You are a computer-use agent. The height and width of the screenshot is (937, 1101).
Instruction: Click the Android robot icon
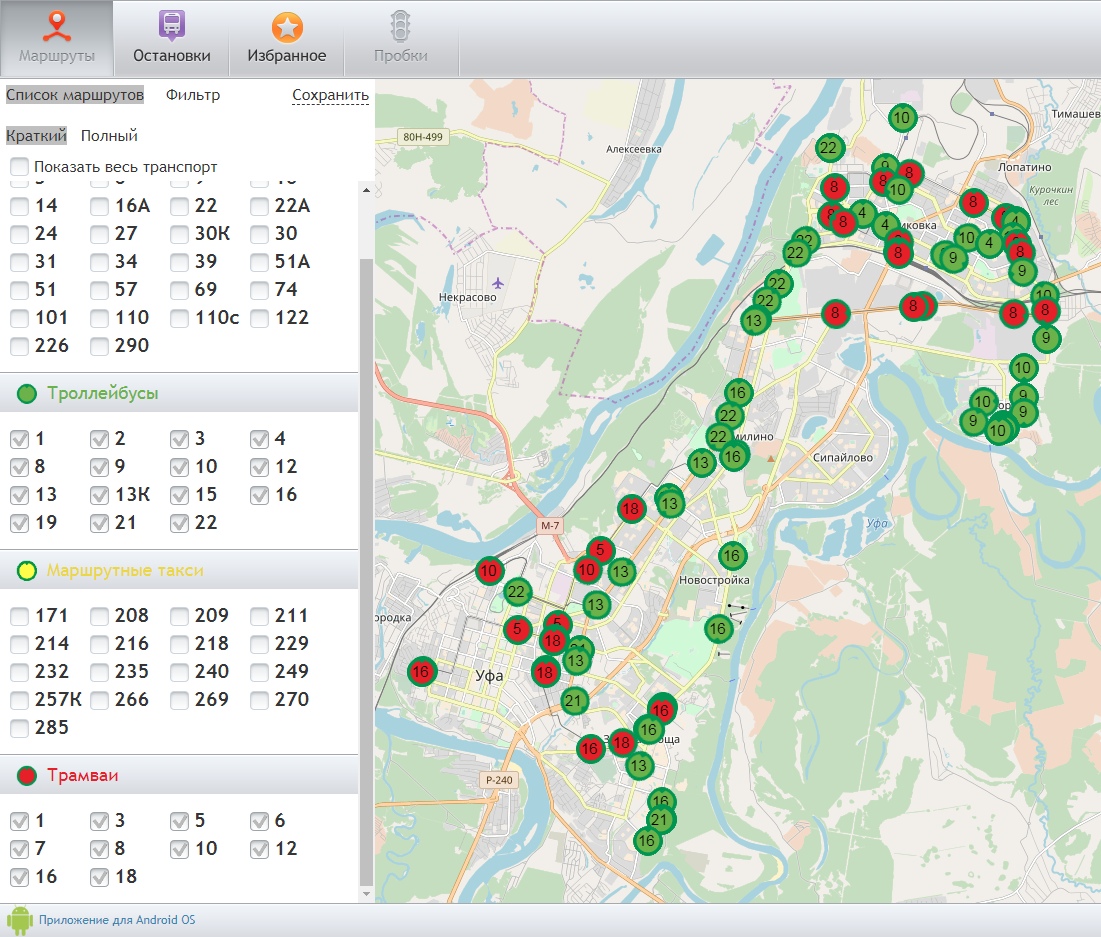point(19,919)
